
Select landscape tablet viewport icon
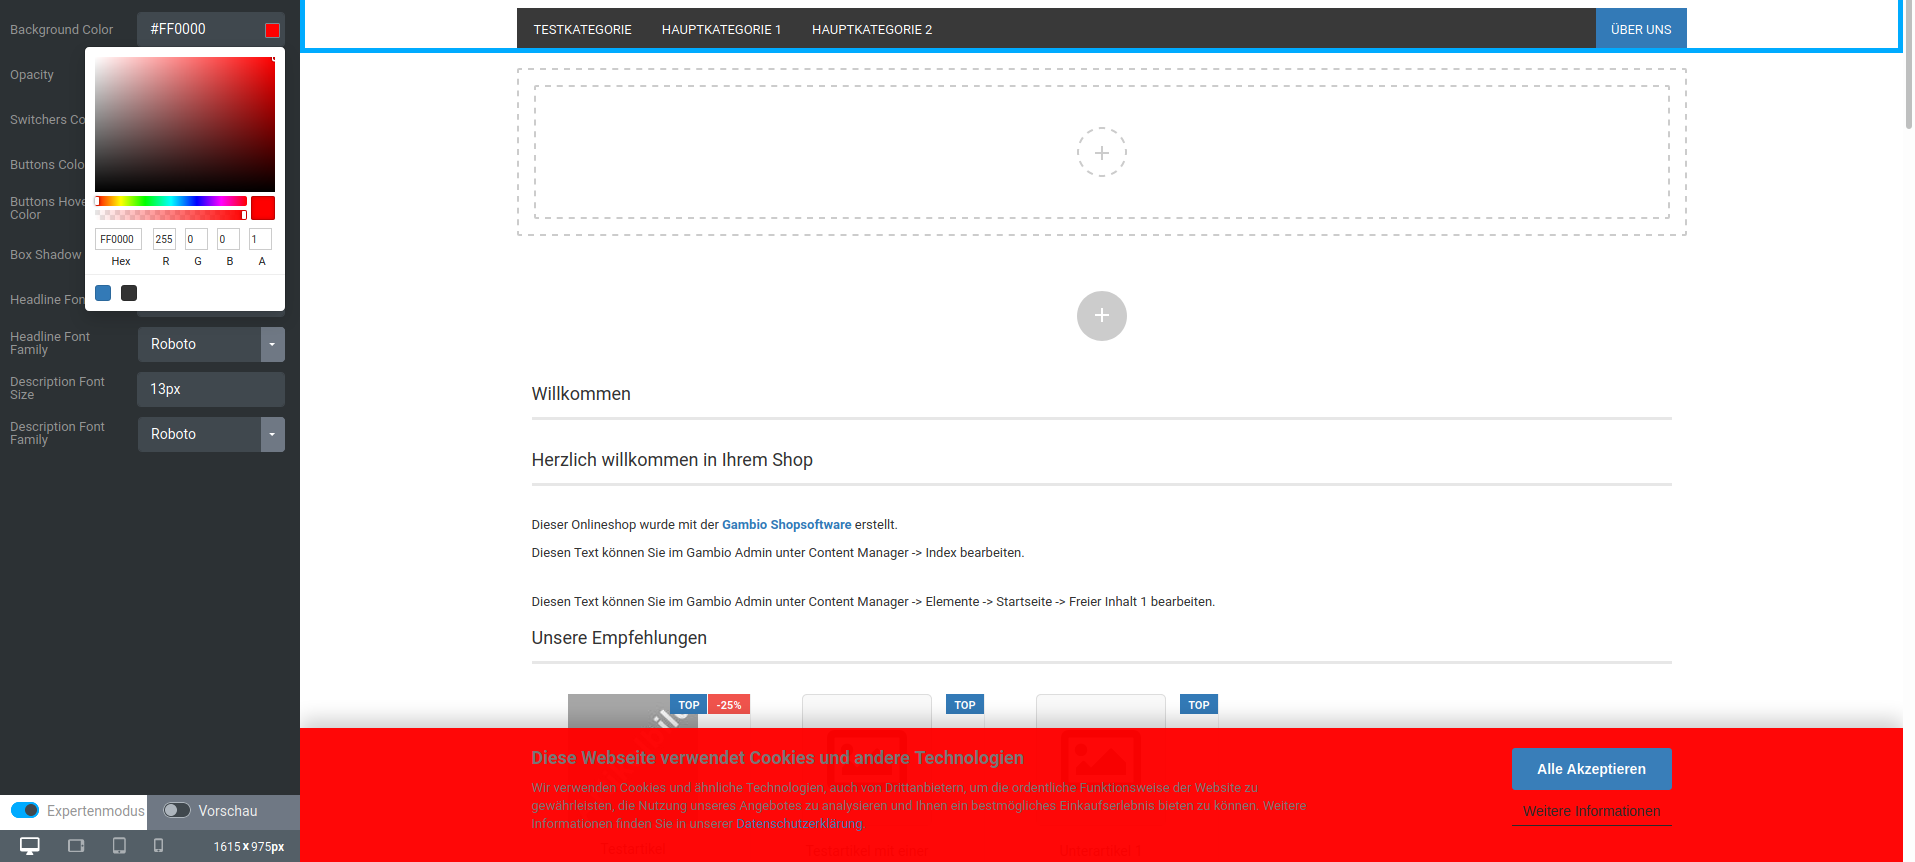[76, 846]
